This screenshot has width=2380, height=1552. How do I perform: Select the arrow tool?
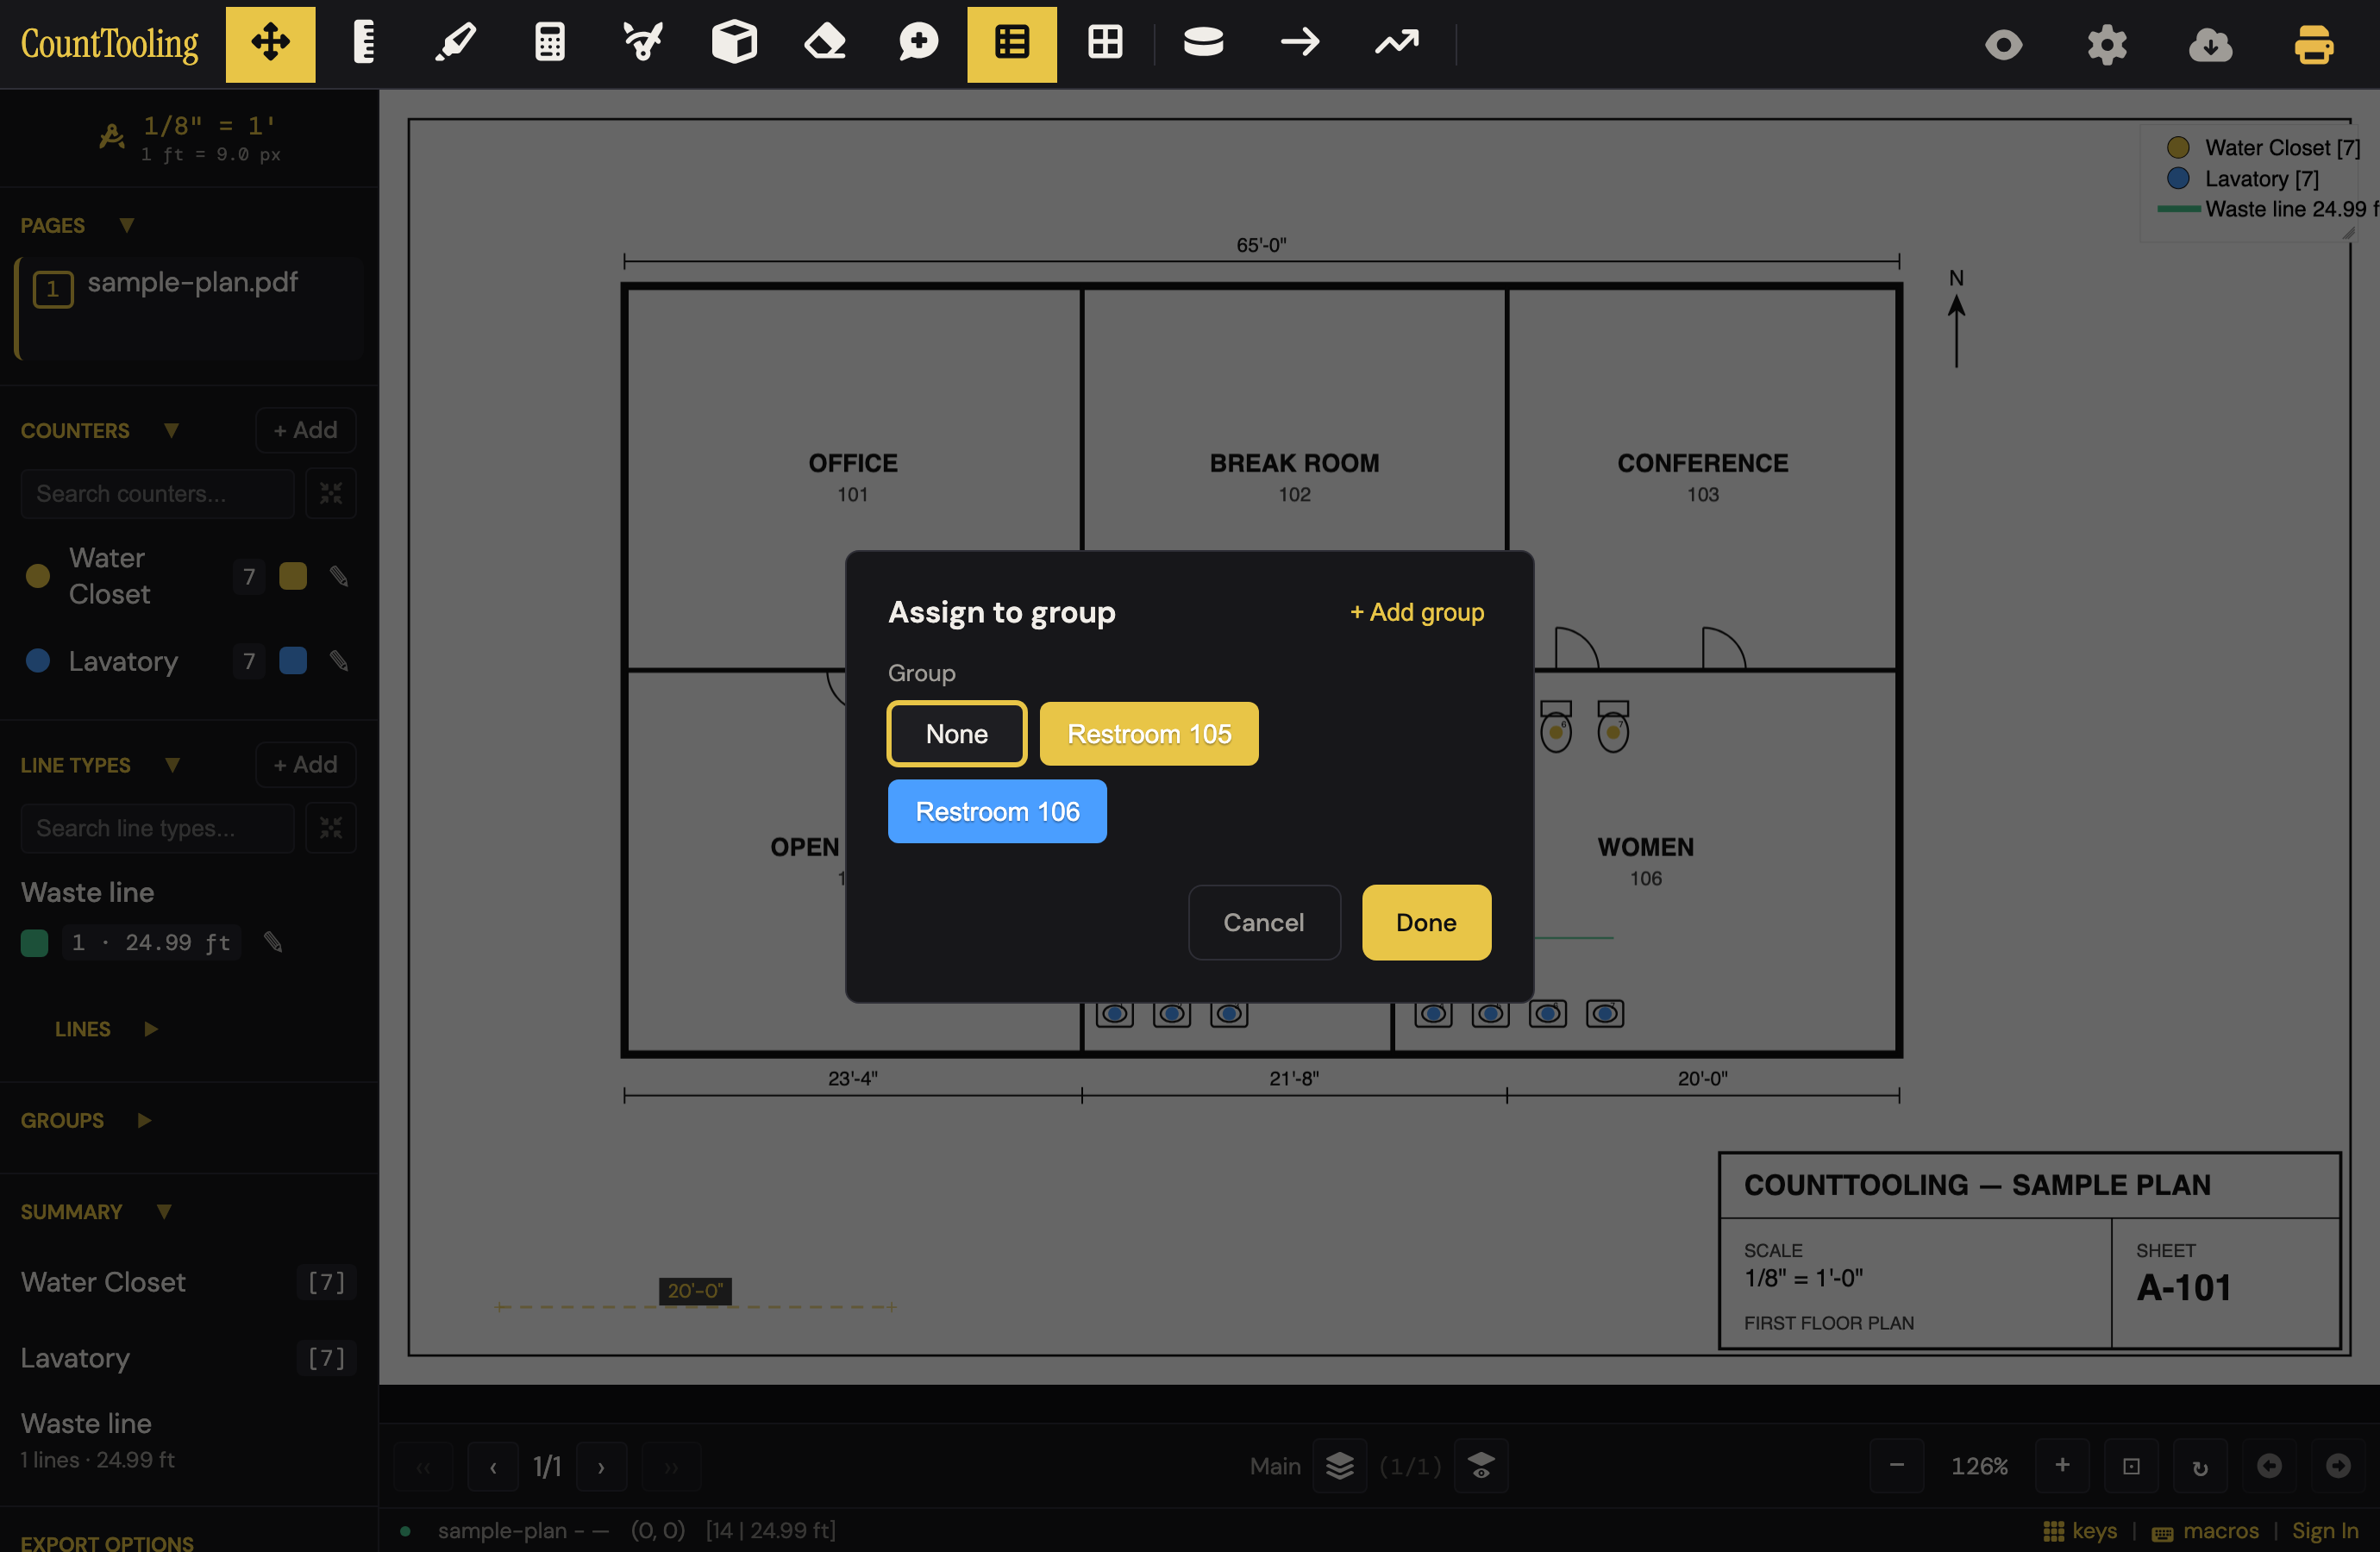click(x=1300, y=44)
